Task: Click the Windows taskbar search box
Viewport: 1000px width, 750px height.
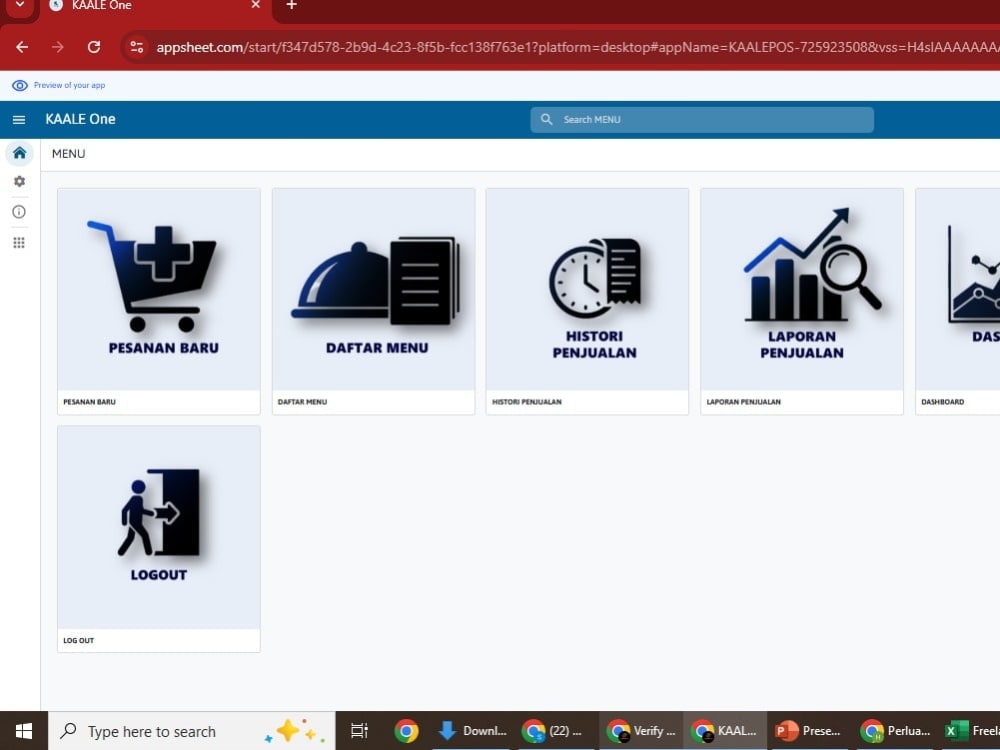Action: coord(191,731)
